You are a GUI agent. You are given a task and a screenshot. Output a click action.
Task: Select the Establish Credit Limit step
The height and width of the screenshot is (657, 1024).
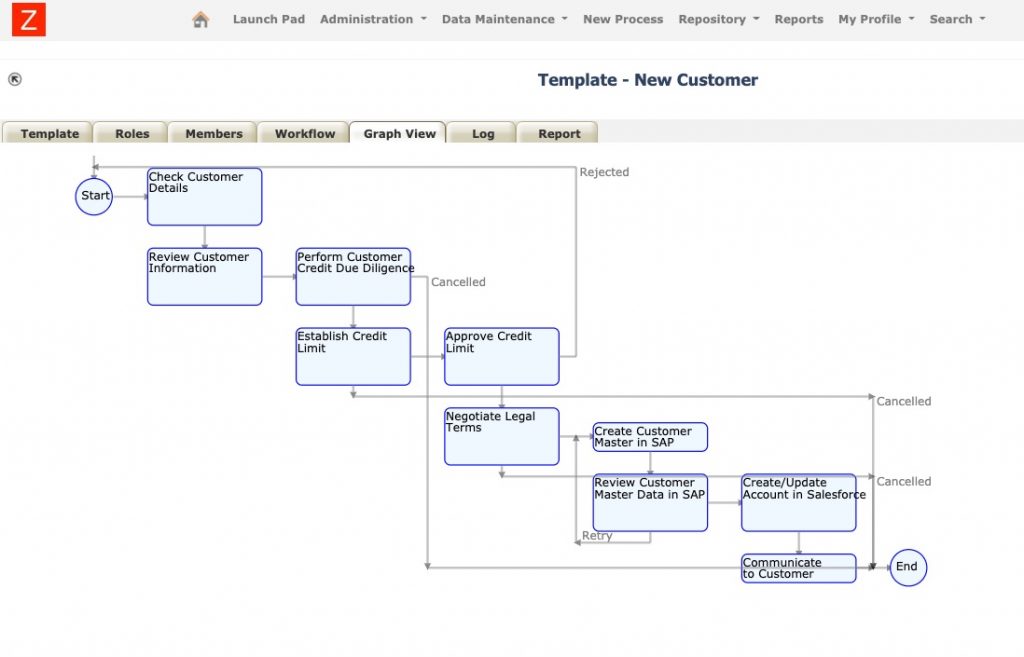(353, 357)
